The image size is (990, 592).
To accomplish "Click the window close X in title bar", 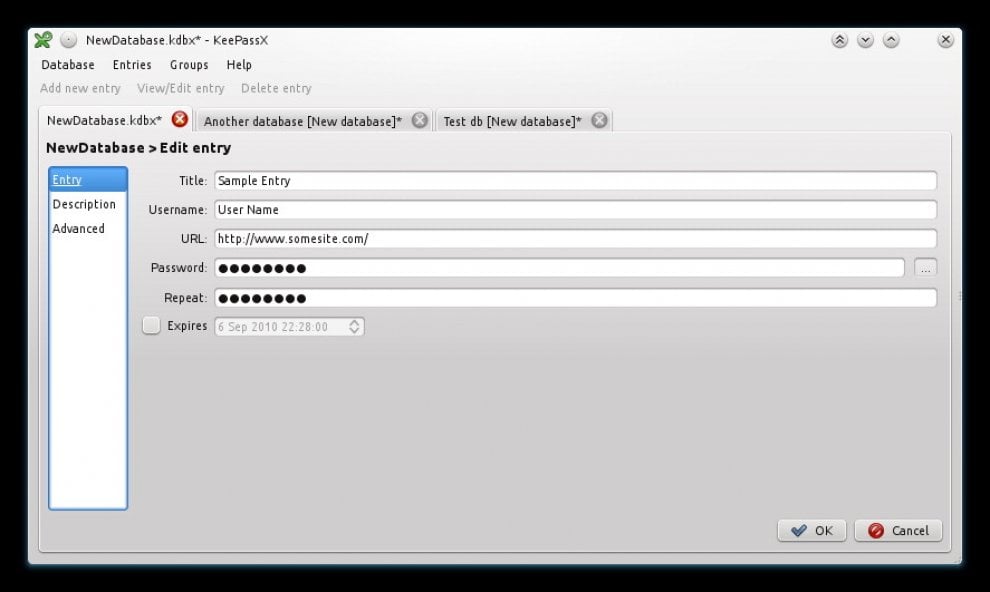I will point(945,40).
